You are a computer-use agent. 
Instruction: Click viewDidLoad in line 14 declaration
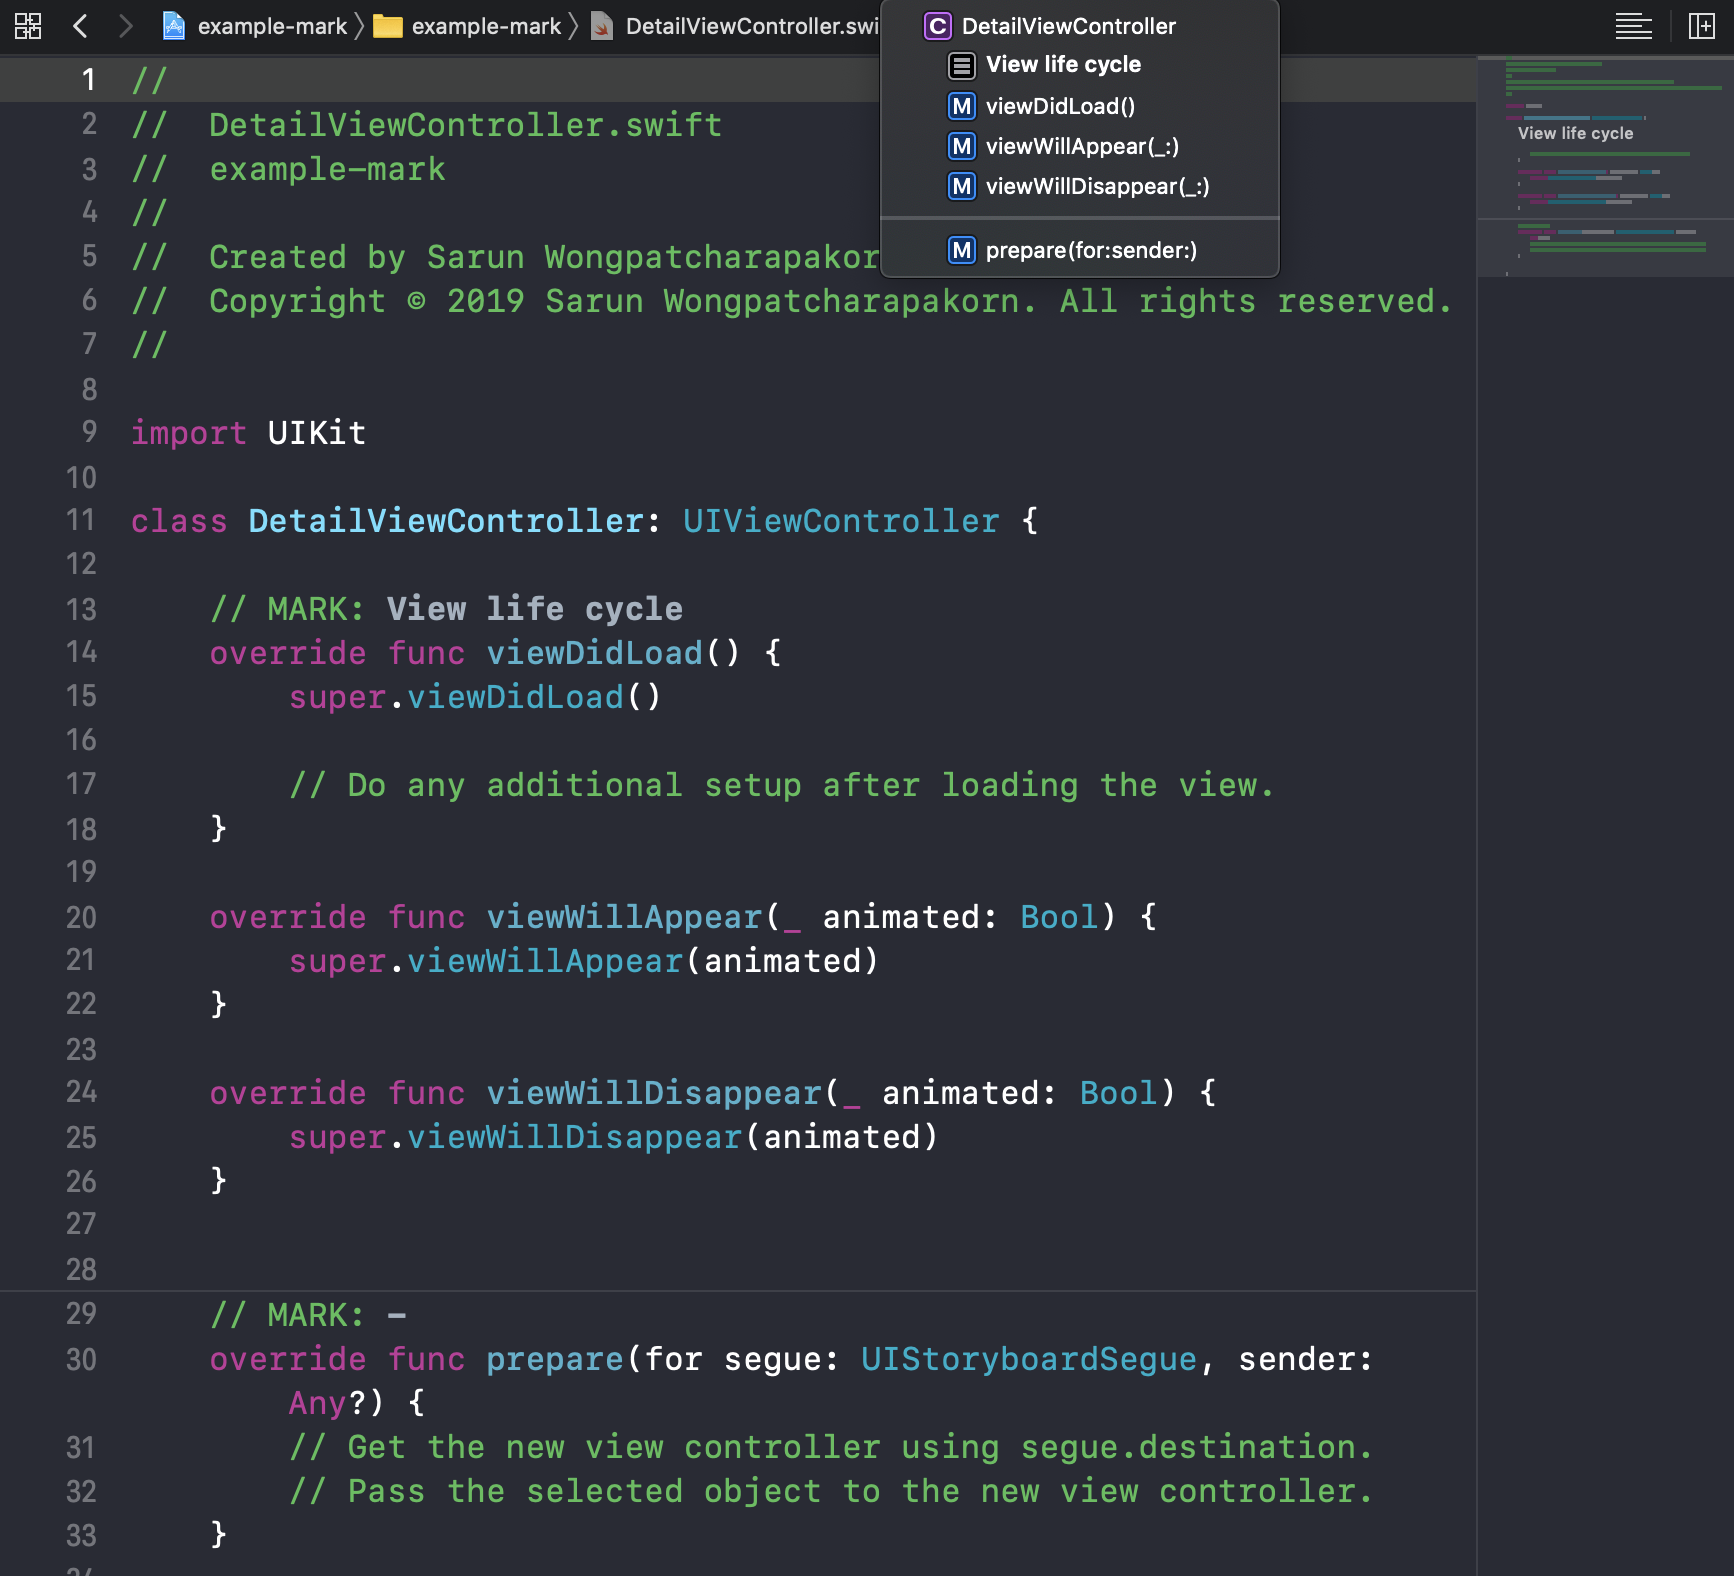click(x=594, y=653)
